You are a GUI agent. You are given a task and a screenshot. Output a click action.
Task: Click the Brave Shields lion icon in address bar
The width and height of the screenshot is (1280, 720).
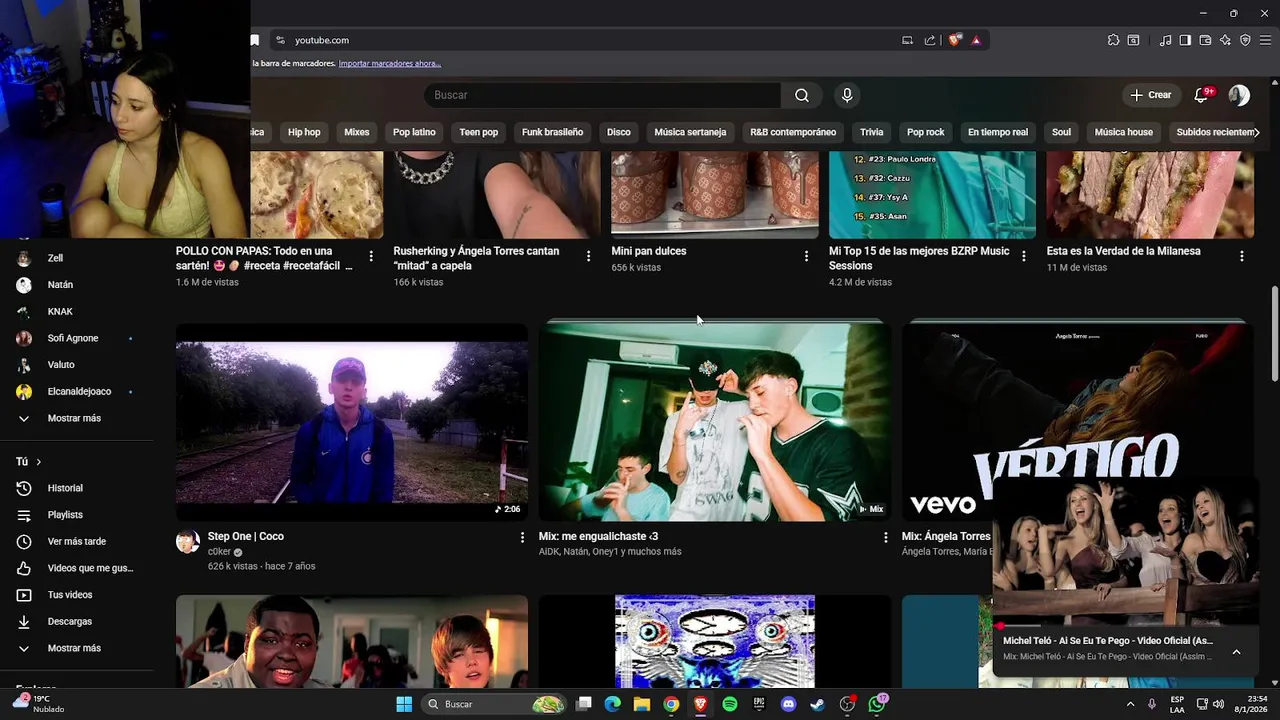955,40
